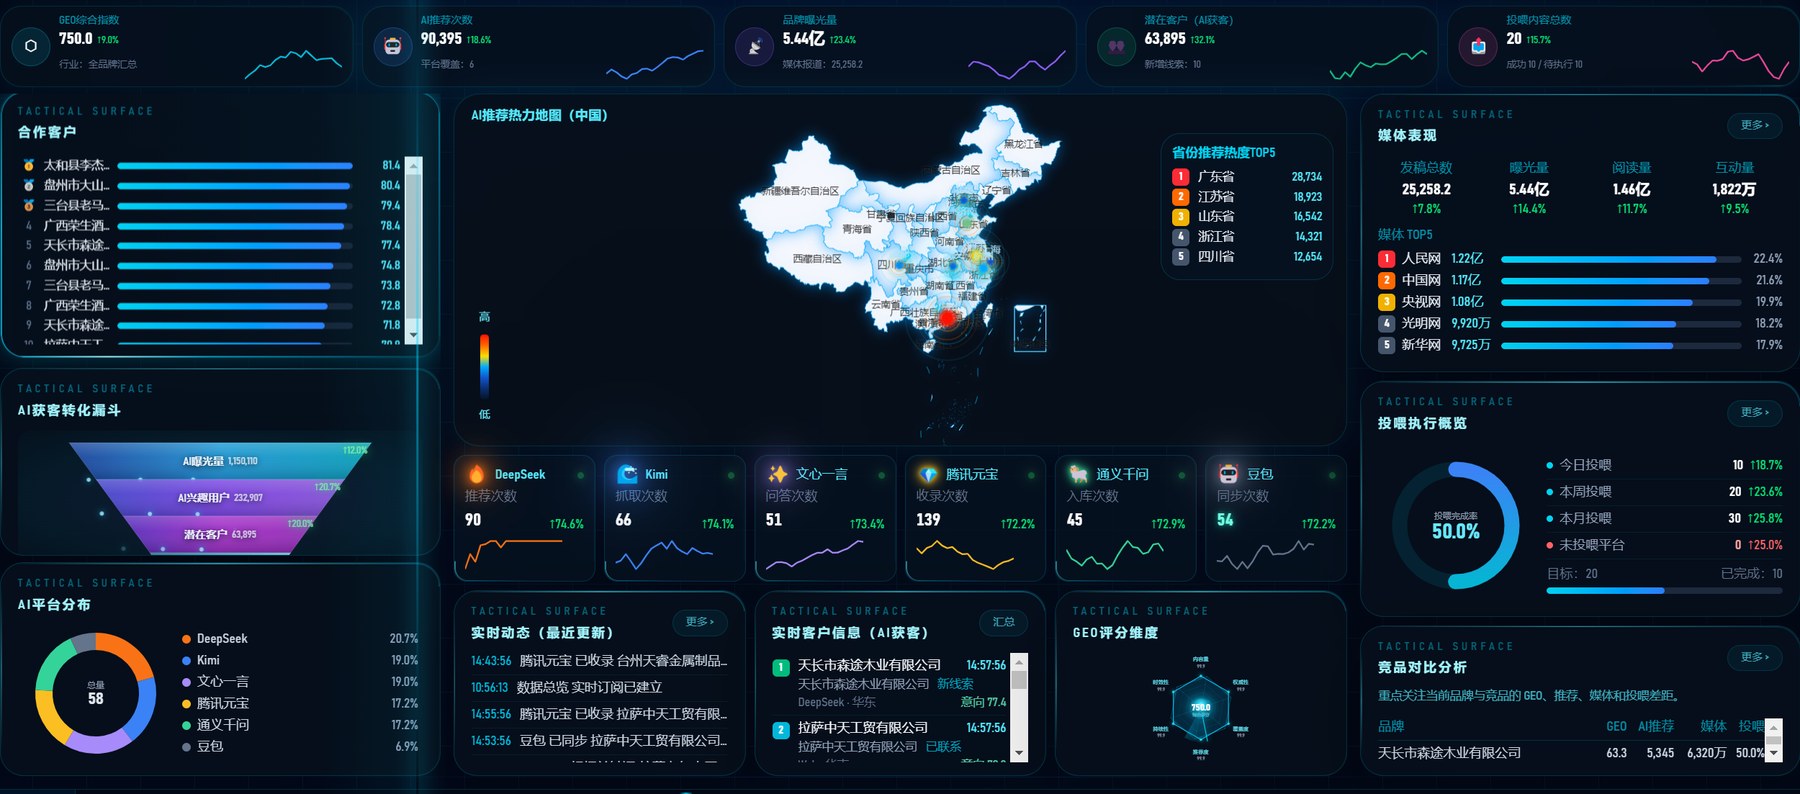Click the 通义千问 platform logo icon

click(x=1079, y=474)
